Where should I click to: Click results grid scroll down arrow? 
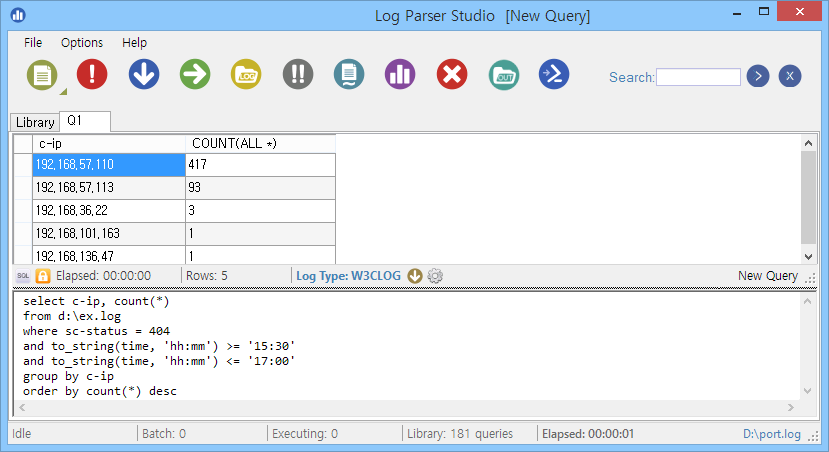(808, 257)
